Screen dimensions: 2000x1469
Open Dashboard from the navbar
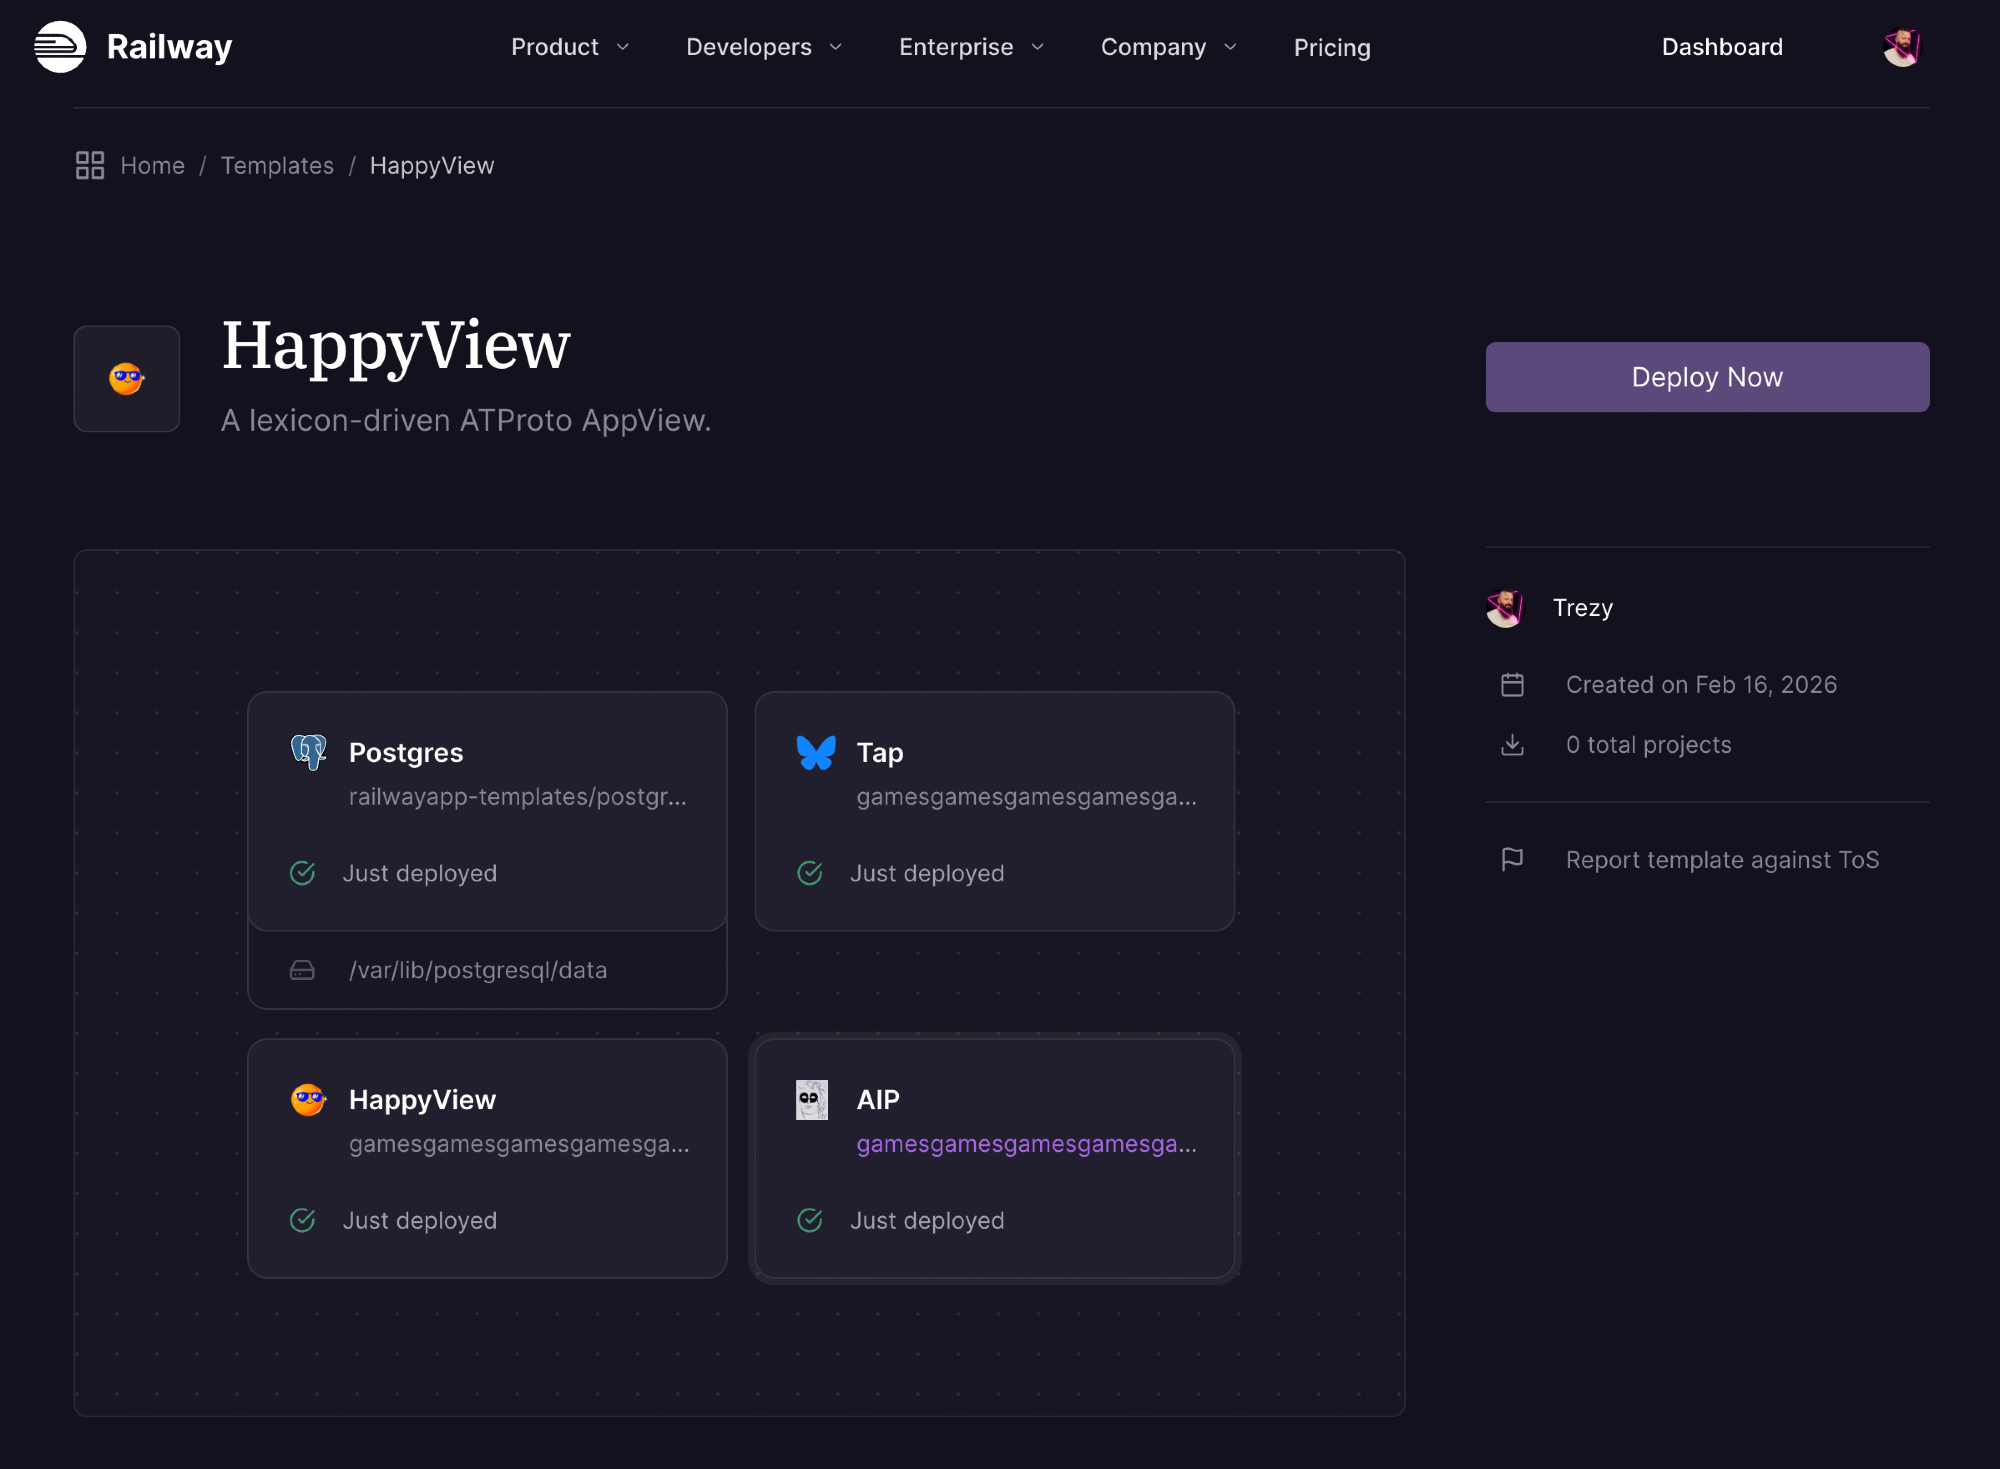tap(1722, 47)
